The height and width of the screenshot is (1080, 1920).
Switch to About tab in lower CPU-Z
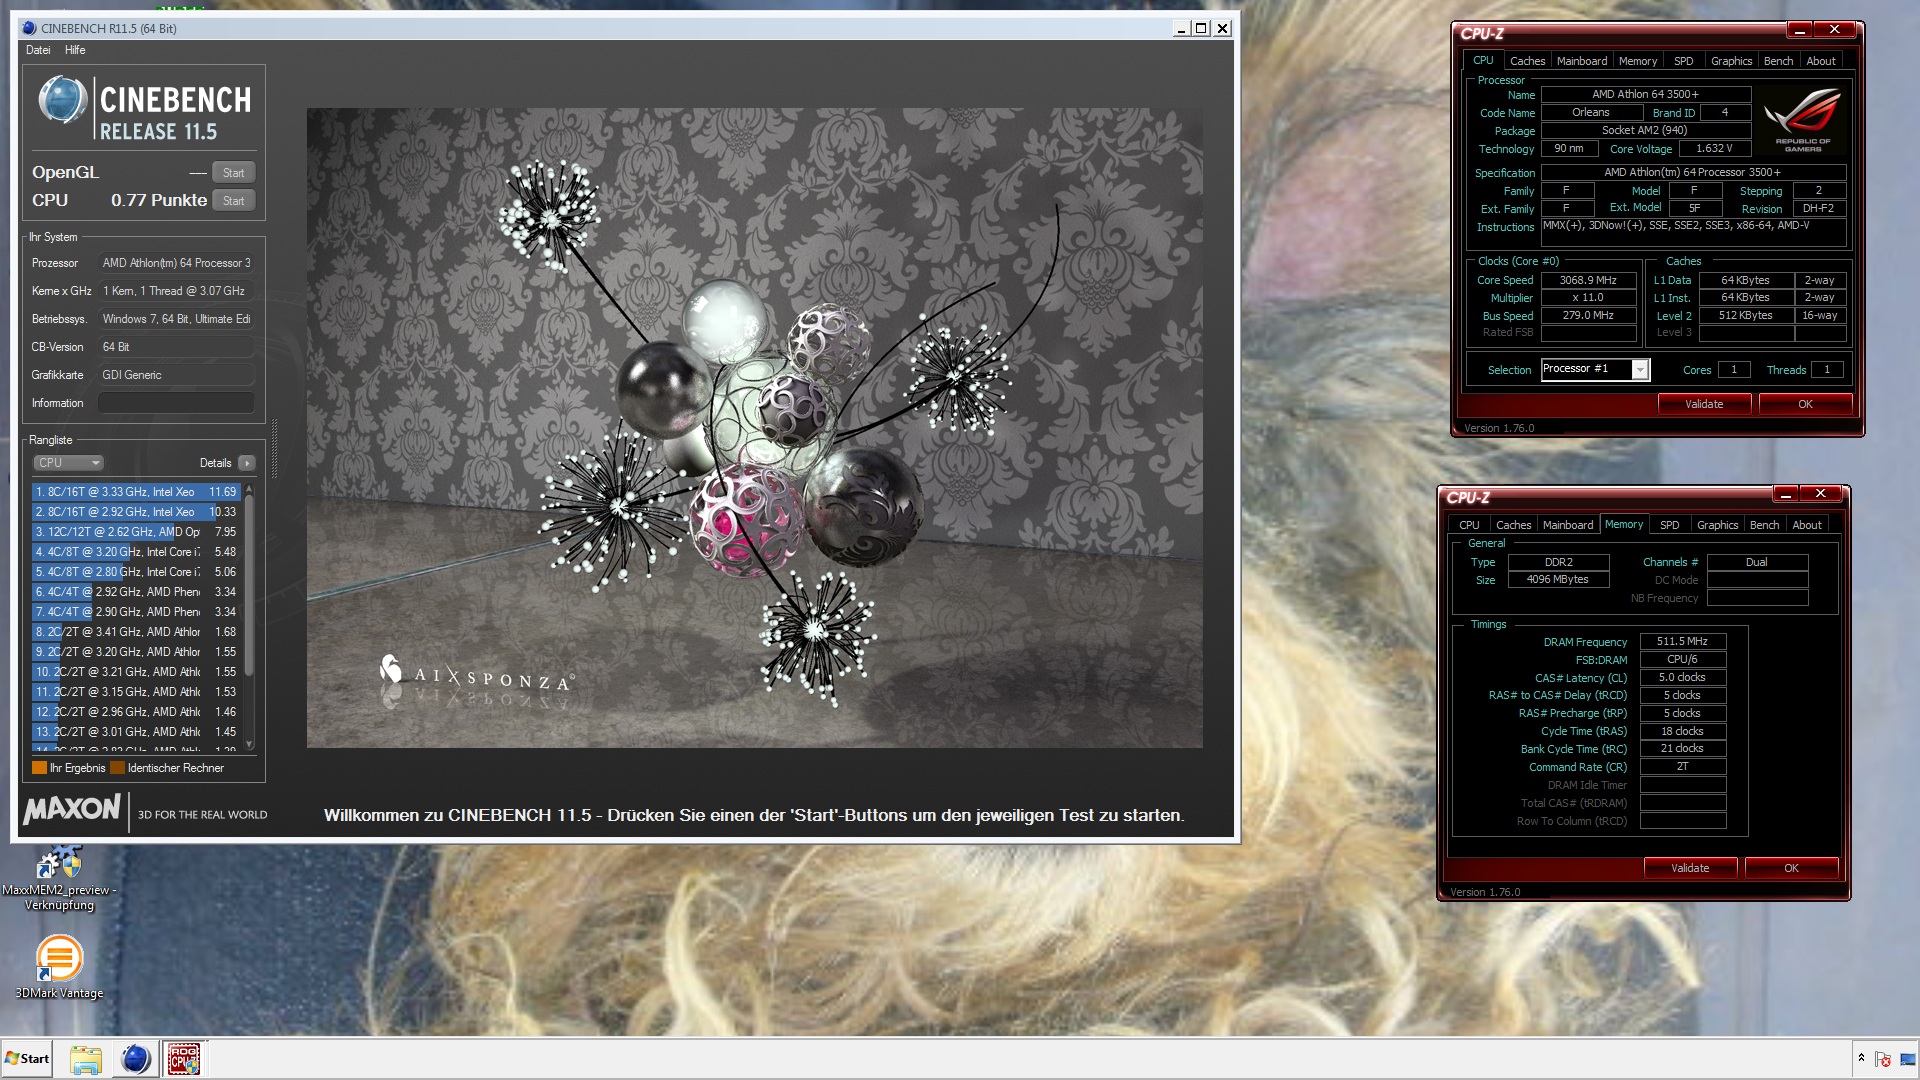1807,525
